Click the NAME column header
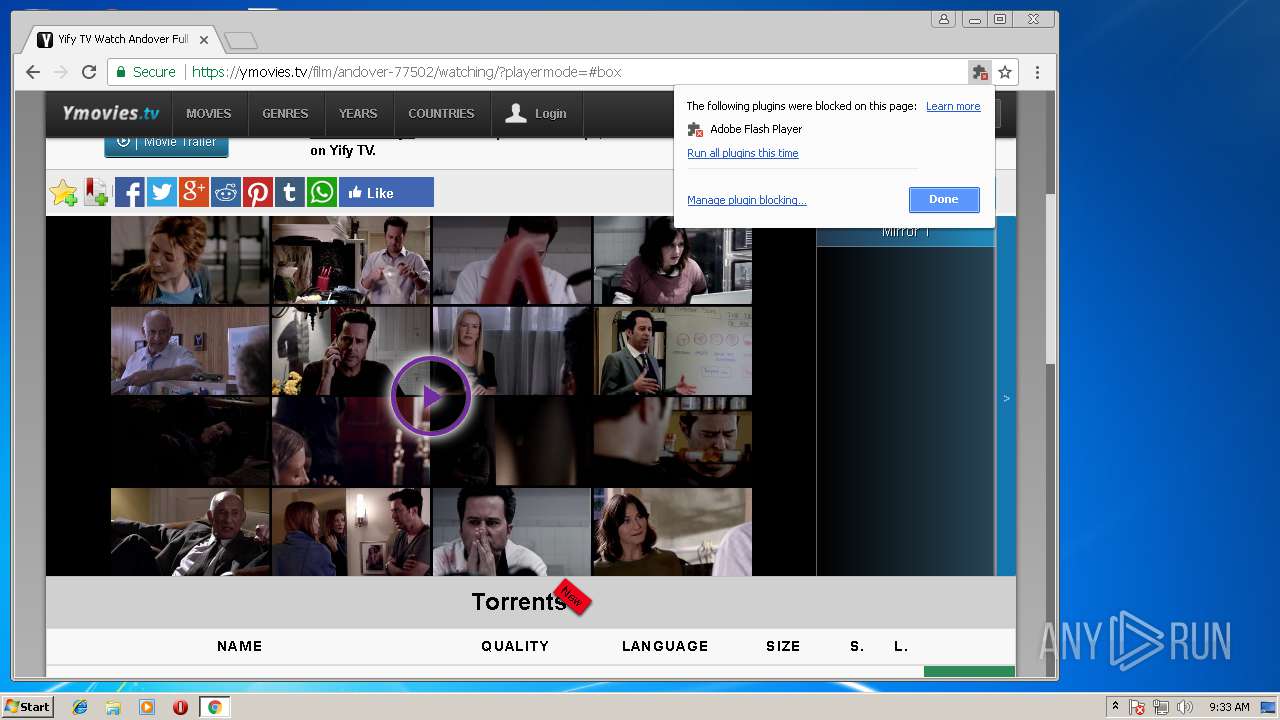The image size is (1280, 720). point(240,646)
